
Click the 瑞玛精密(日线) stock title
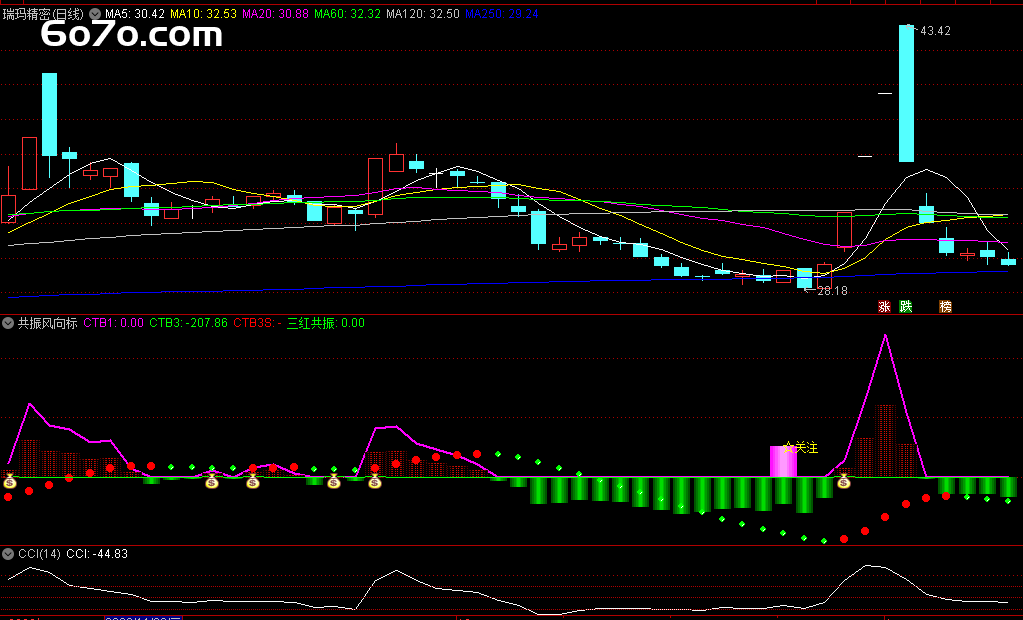click(43, 14)
